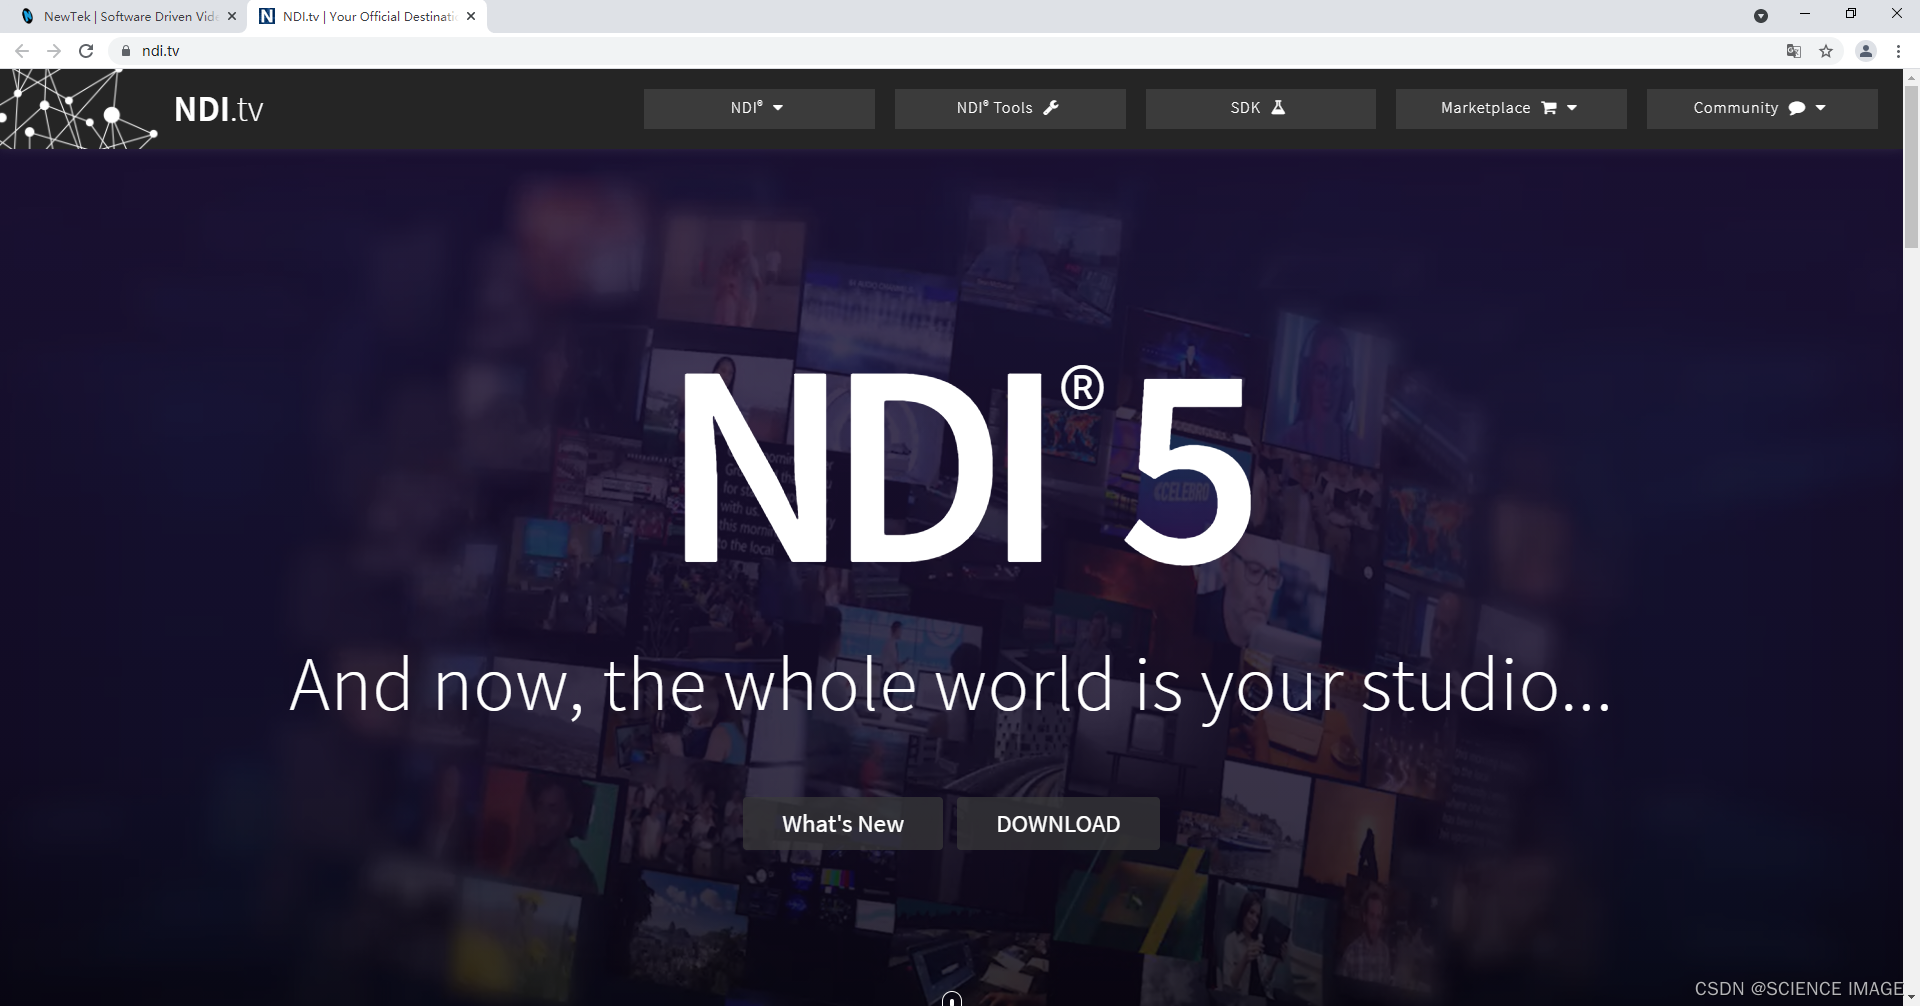Expand the Community dropdown arrow
The height and width of the screenshot is (1006, 1920).
(x=1820, y=108)
